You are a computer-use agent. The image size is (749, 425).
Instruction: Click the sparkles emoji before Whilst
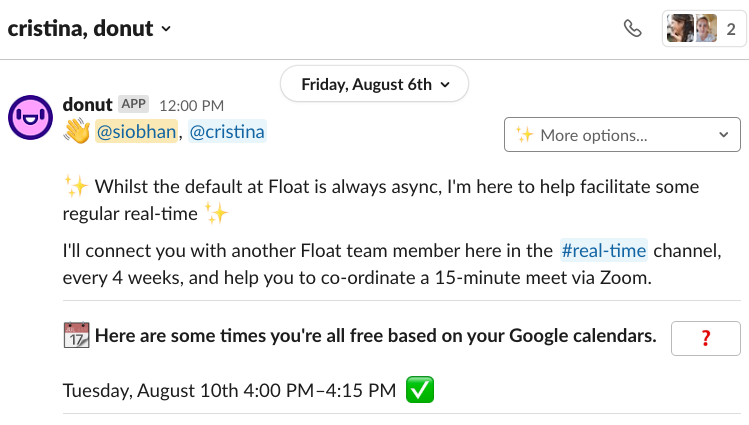click(76, 186)
